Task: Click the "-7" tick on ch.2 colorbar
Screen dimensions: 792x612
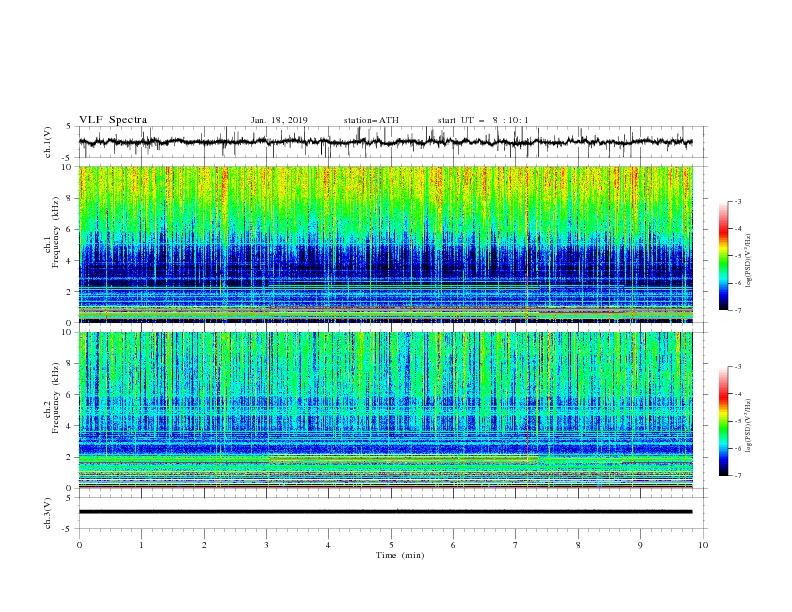Action: (737, 476)
